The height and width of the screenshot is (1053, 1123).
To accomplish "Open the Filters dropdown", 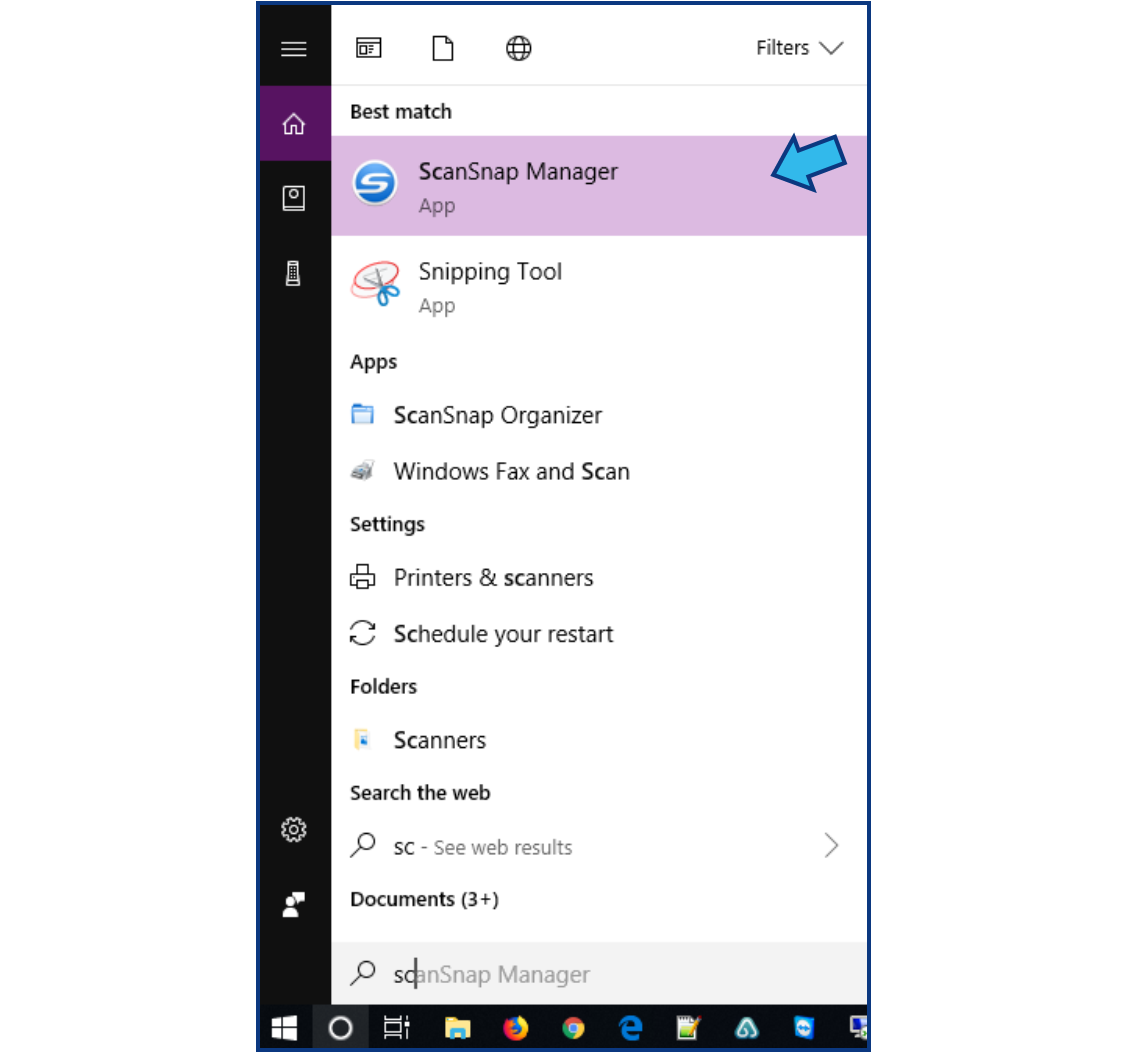I will pos(800,47).
